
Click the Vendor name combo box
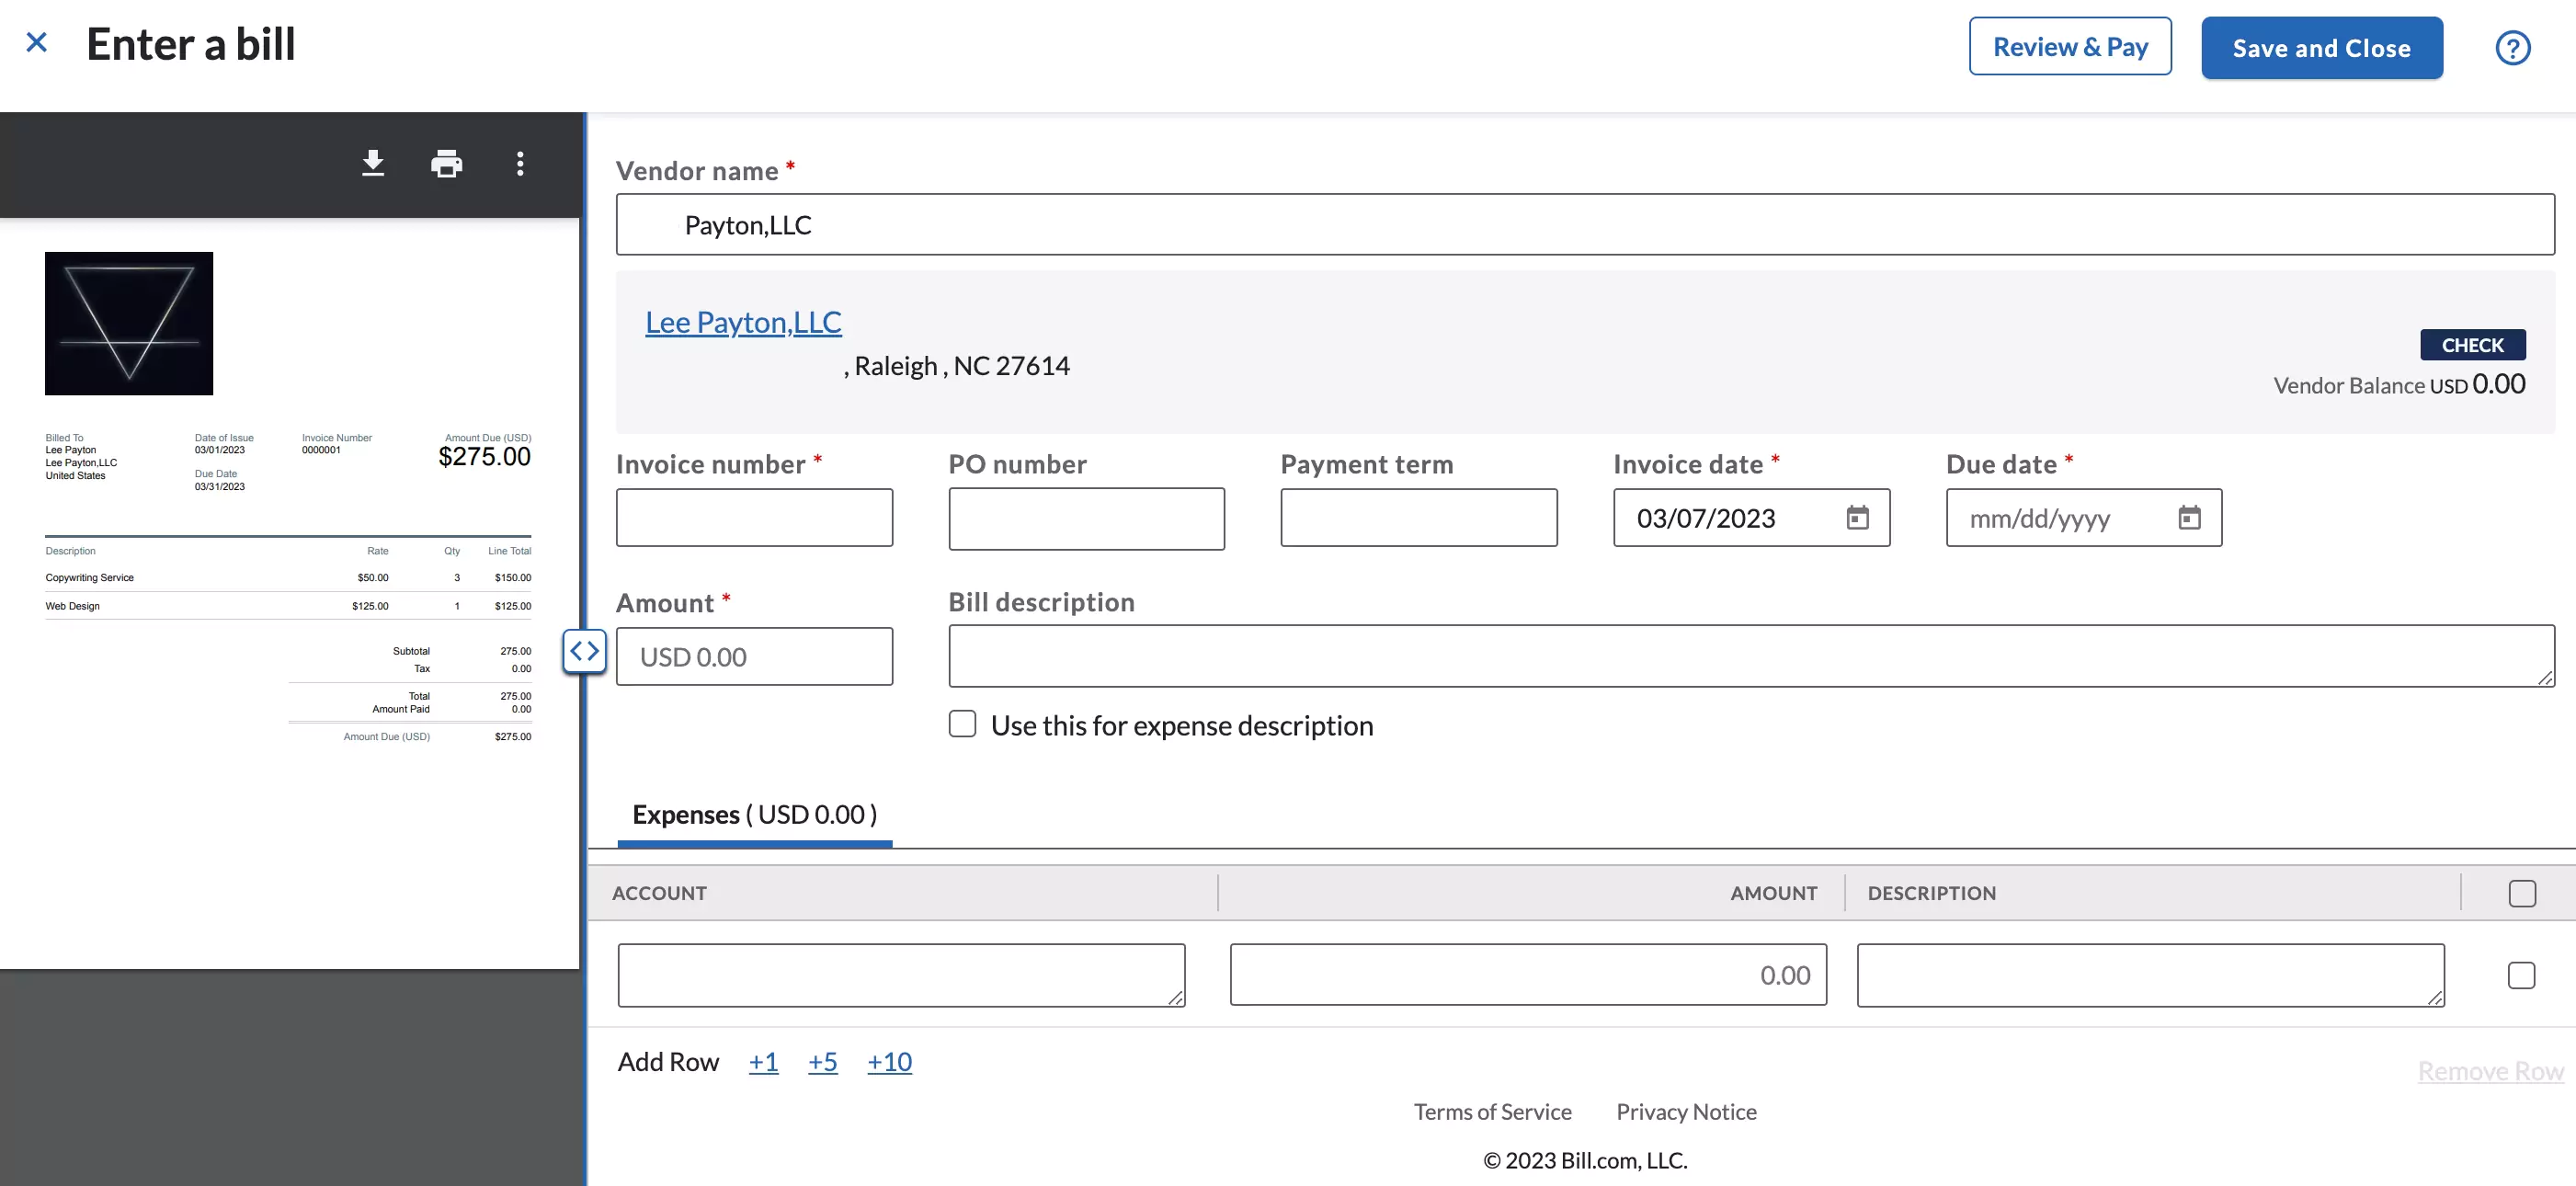(1585, 225)
